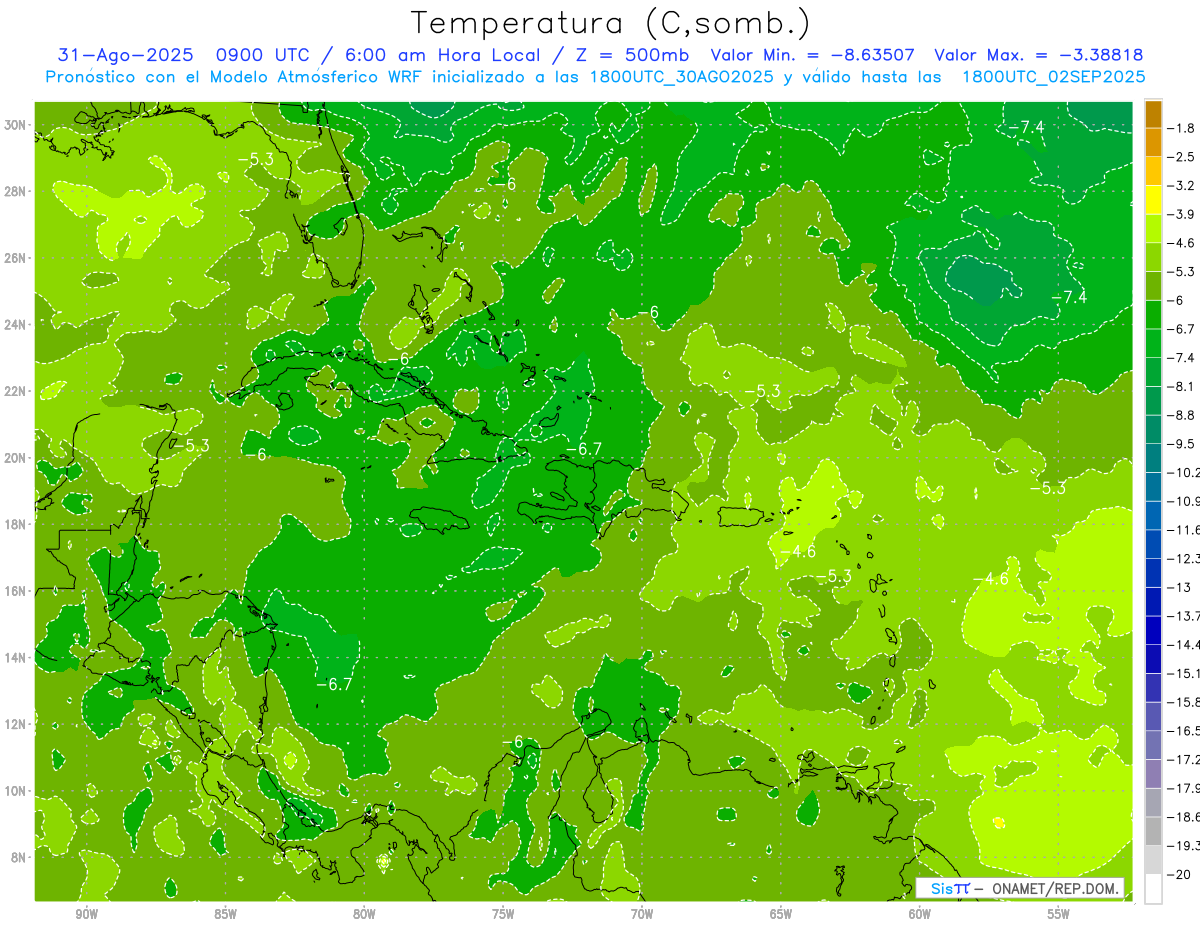Click the '-8.8' color scale label
The height and width of the screenshot is (927, 1200).
[1182, 415]
